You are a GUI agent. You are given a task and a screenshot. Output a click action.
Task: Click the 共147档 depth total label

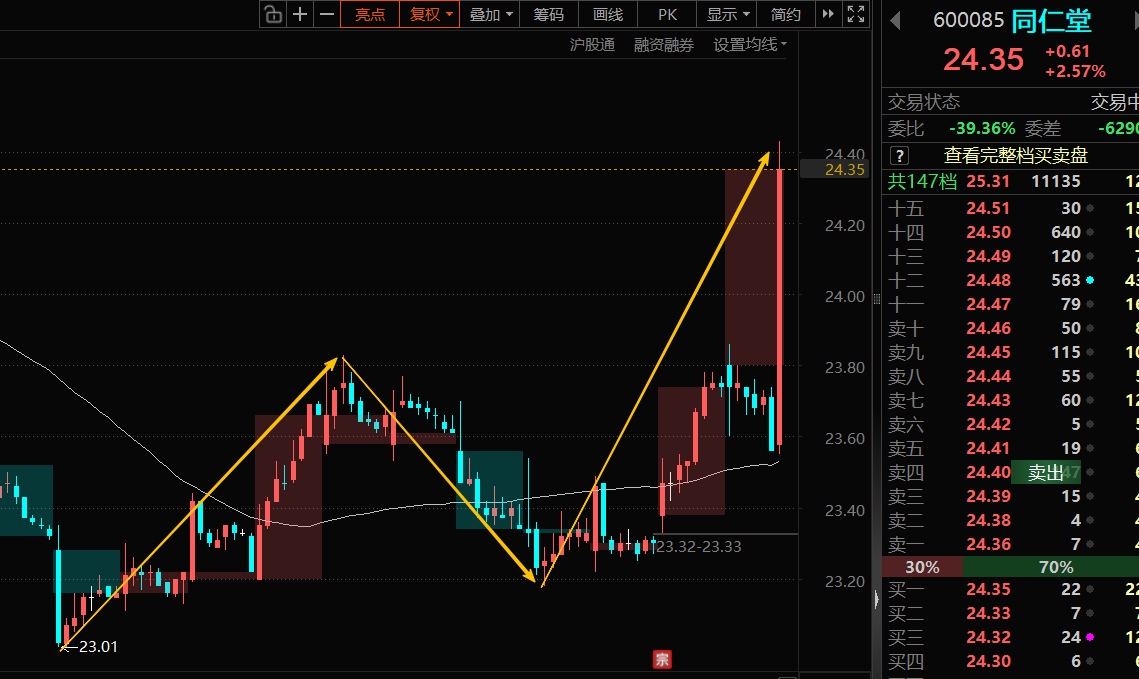pos(923,182)
